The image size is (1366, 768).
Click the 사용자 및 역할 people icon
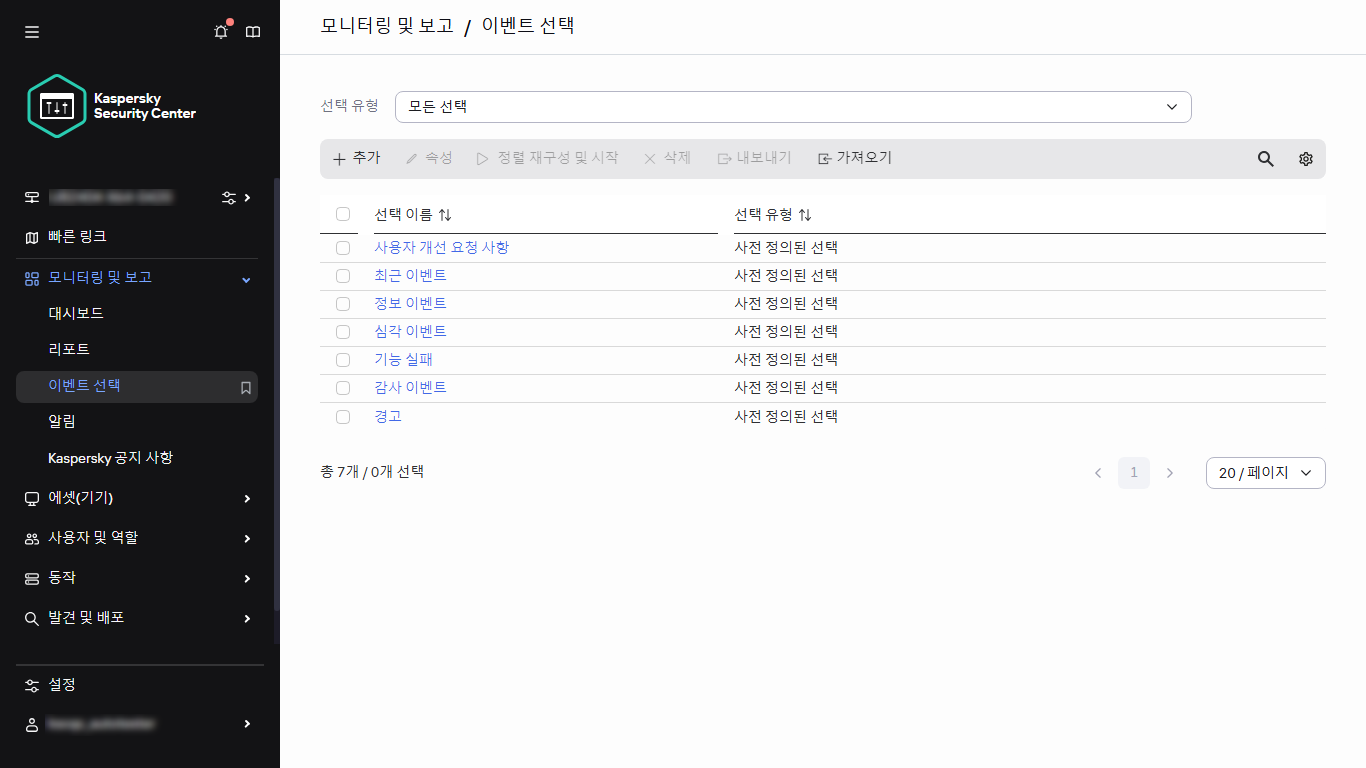[x=32, y=538]
